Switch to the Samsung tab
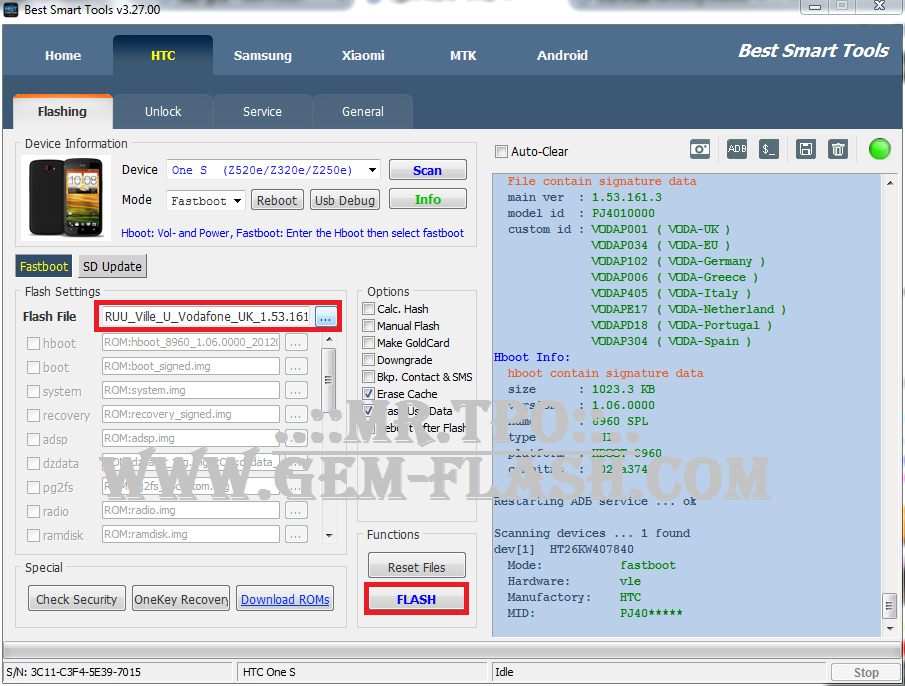 263,56
